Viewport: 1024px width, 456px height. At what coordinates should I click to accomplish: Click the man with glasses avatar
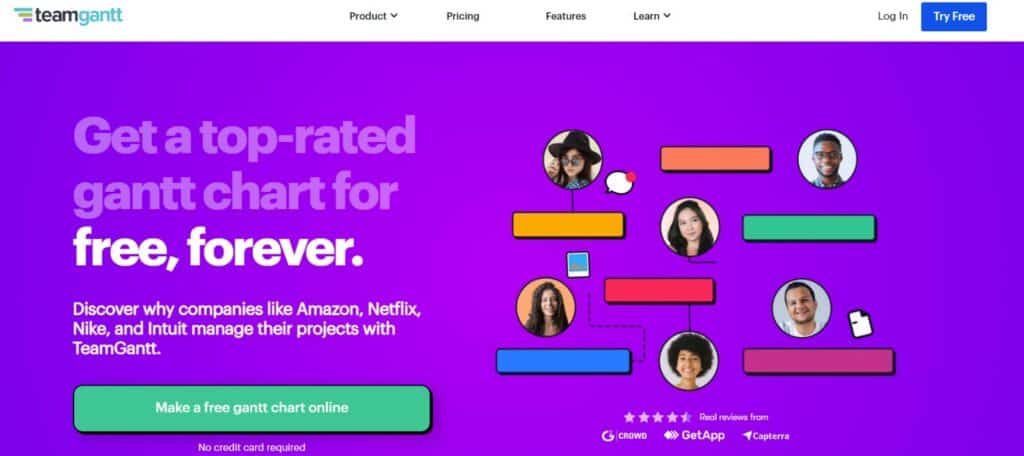[x=827, y=159]
